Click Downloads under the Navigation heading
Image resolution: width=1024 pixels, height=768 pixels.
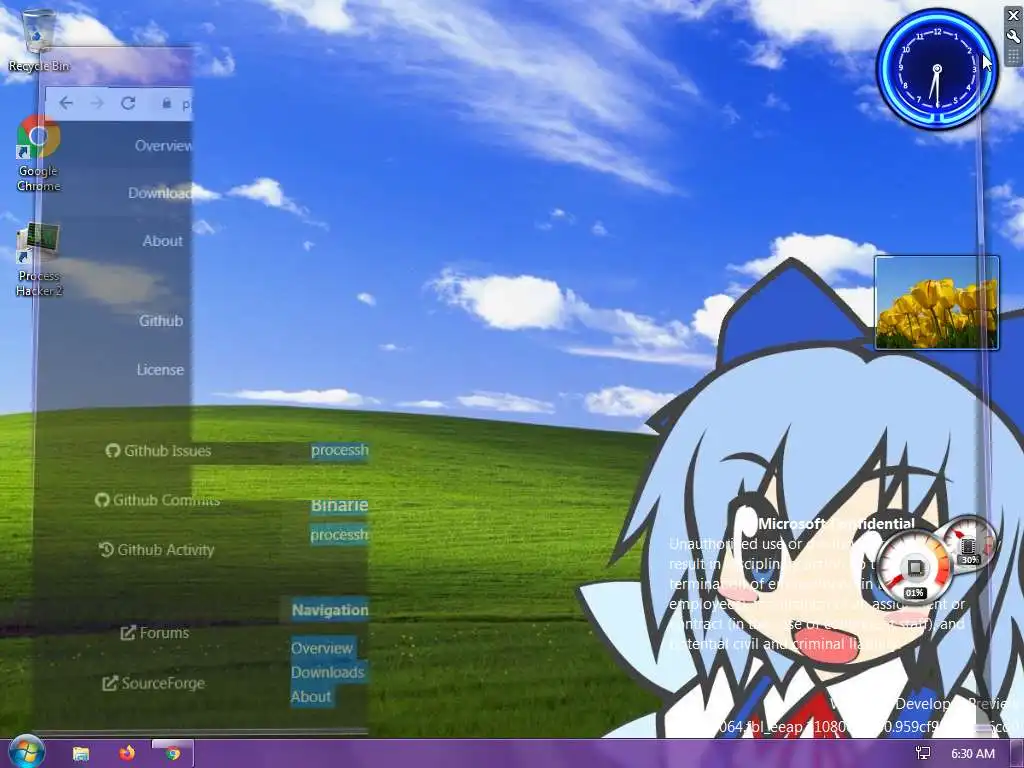click(327, 673)
